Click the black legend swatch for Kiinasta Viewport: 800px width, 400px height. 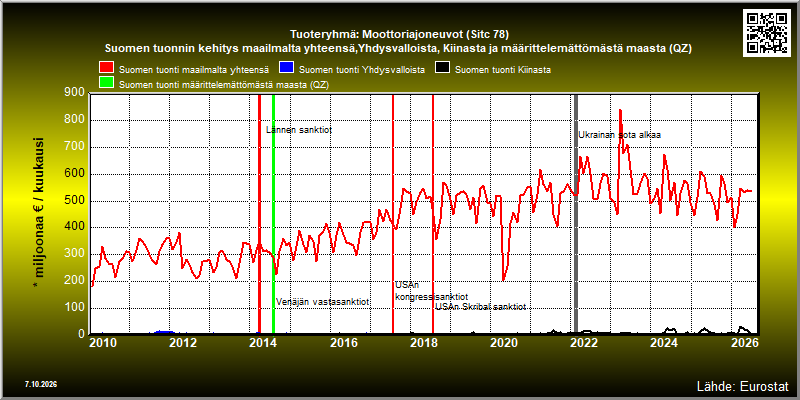click(x=442, y=68)
